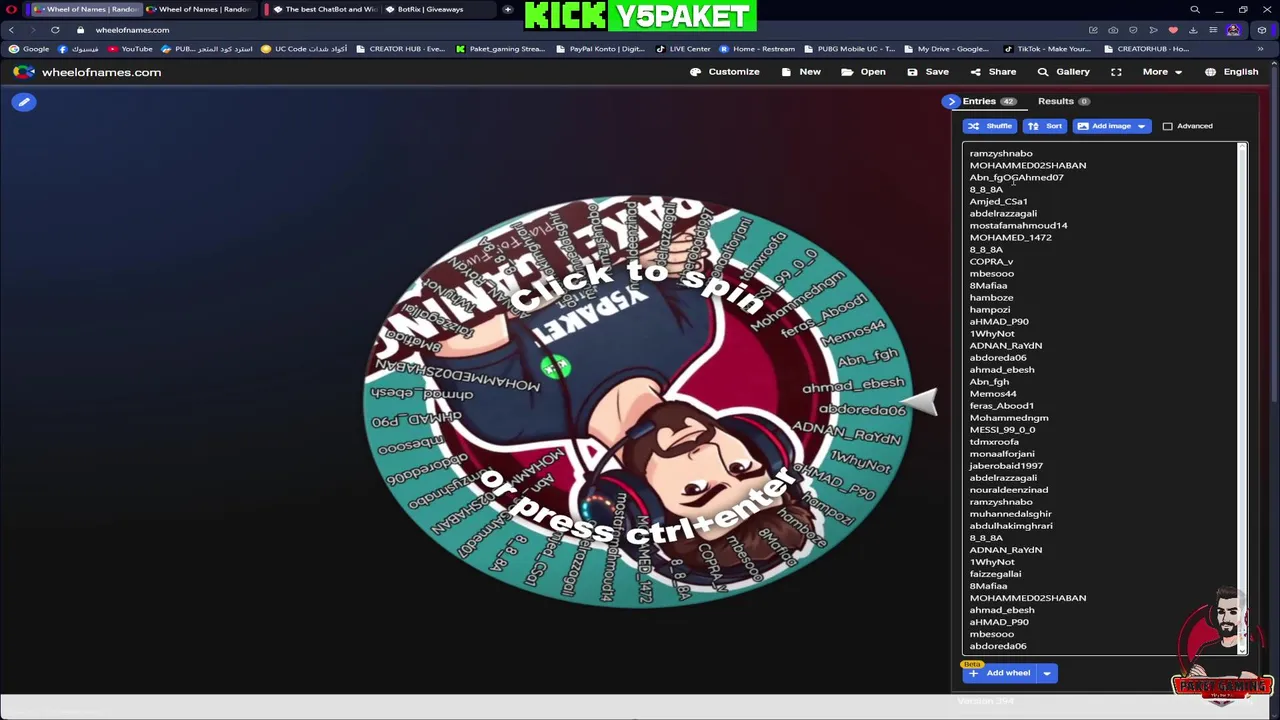Save the current wheel

click(928, 72)
